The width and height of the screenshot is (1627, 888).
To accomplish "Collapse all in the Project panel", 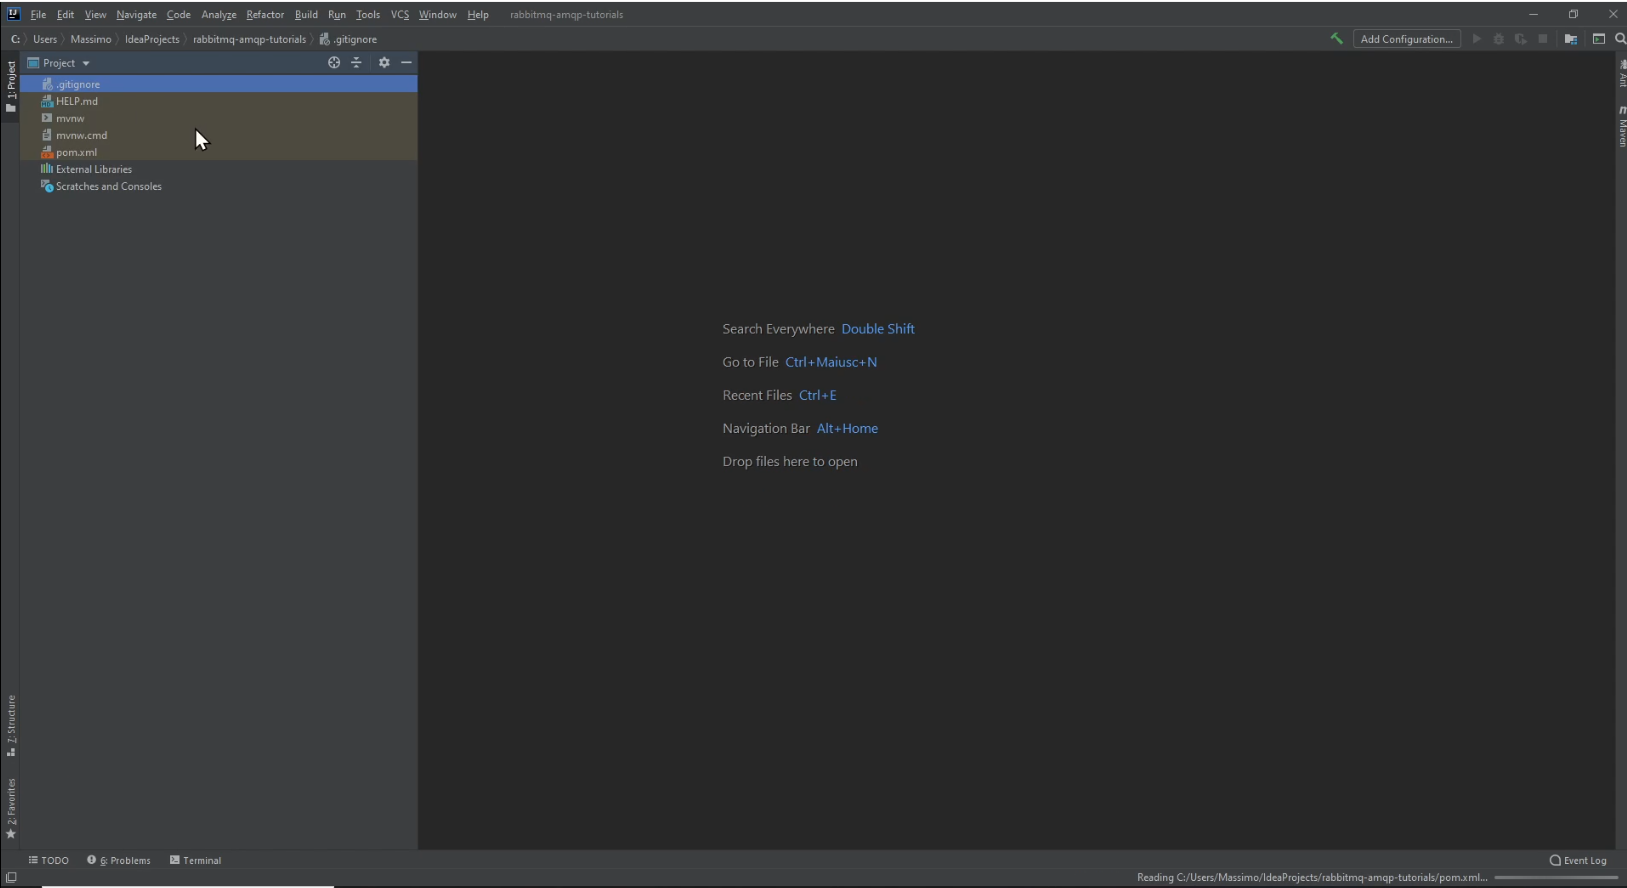I will pos(356,62).
